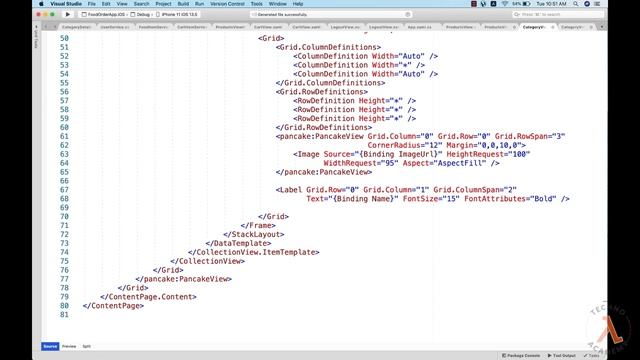Image resolution: width=640 pixels, height=360 pixels.
Task: Click '</CollectionView.ItemTemplate>' on line 74
Action: tap(253, 252)
